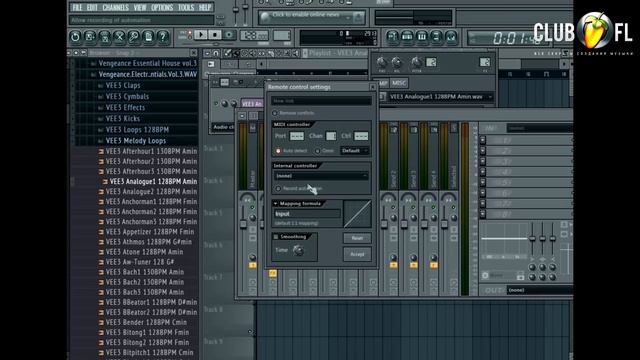Open the TOOLS menu
This screenshot has width=640, height=360.
tap(186, 7)
